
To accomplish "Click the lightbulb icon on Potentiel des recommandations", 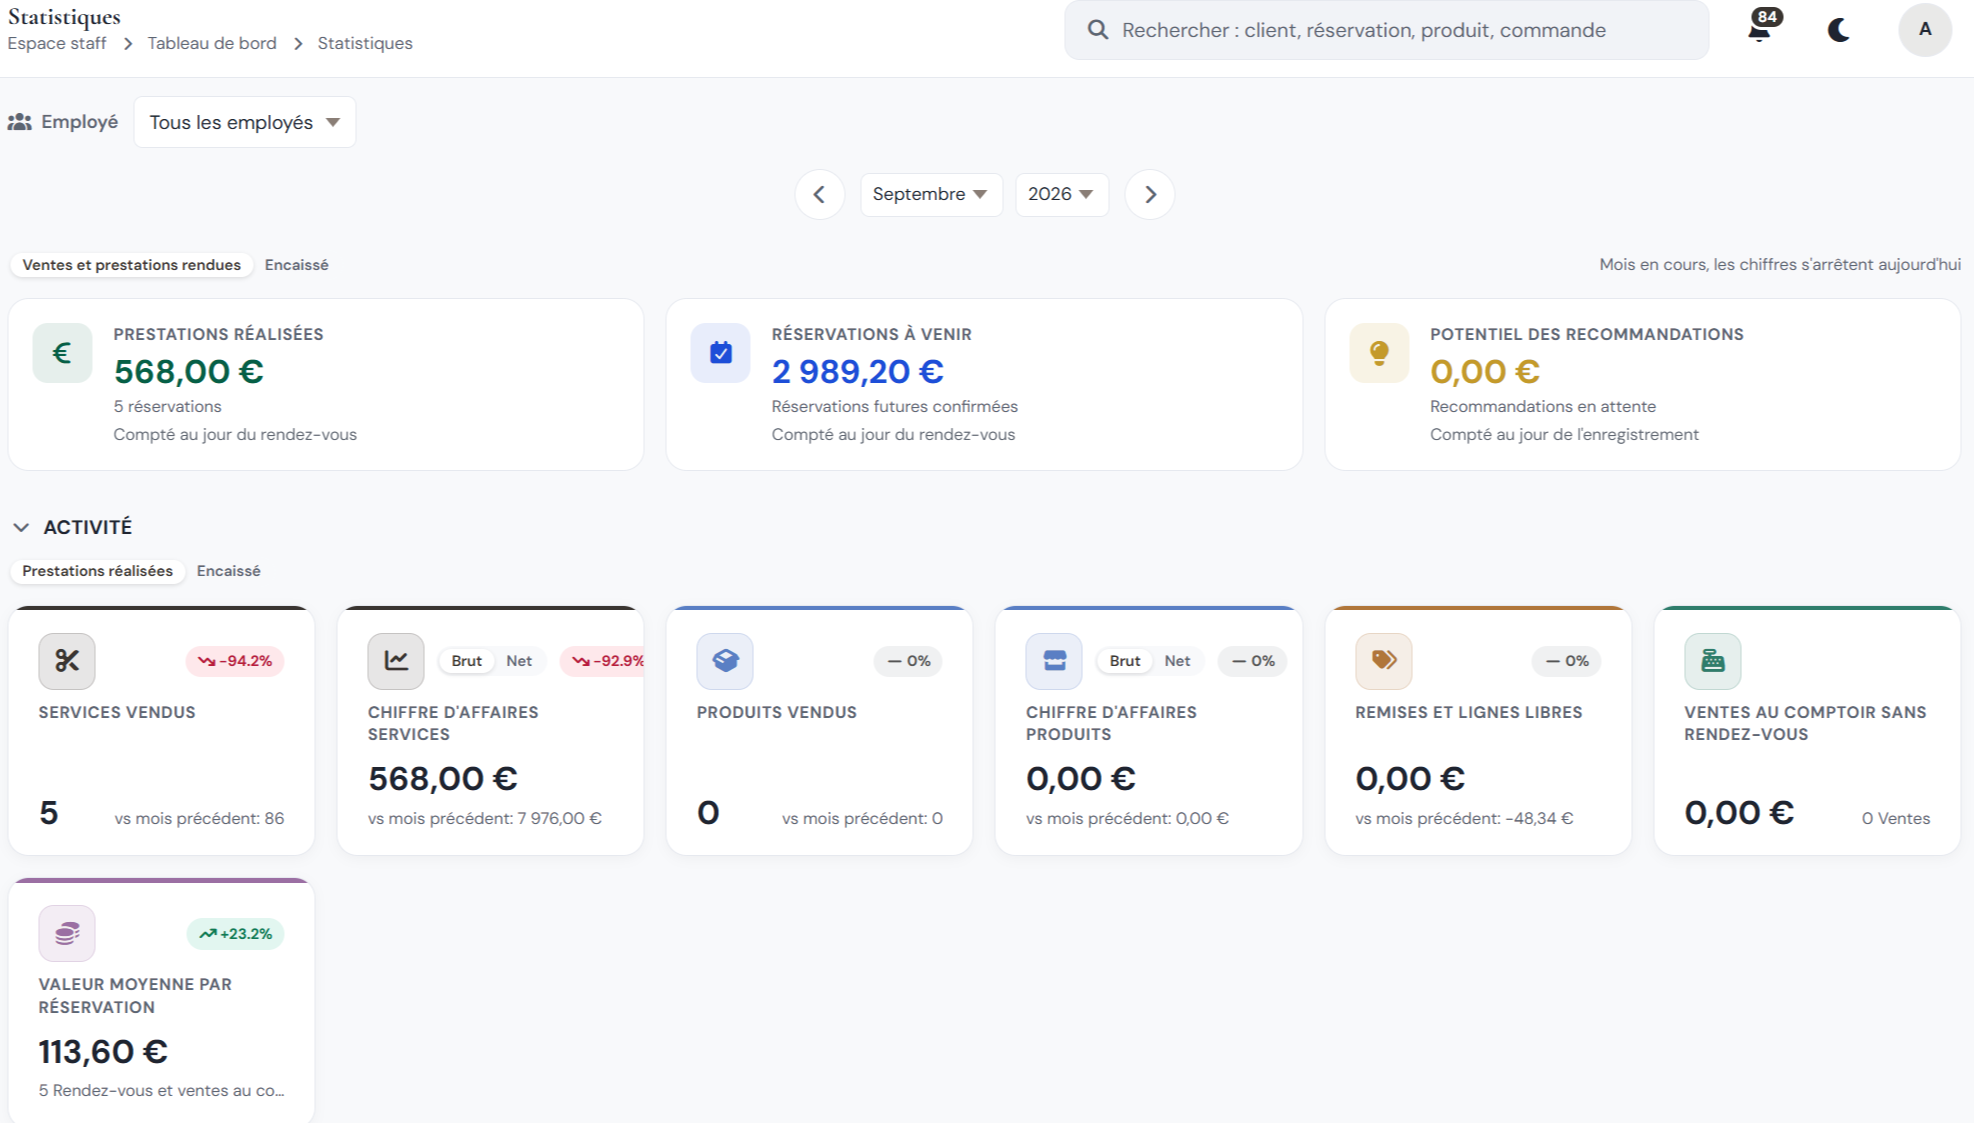I will point(1379,353).
